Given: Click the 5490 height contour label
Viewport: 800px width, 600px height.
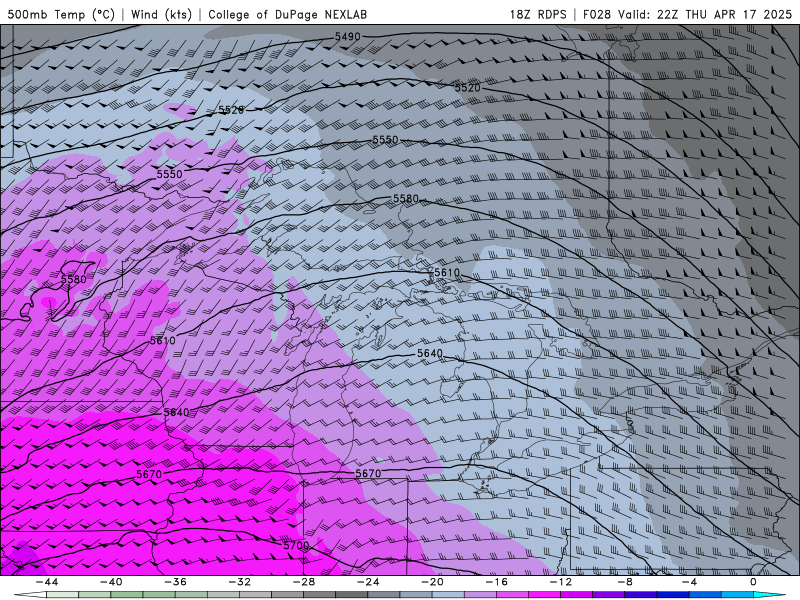Looking at the screenshot, I should click(x=347, y=37).
